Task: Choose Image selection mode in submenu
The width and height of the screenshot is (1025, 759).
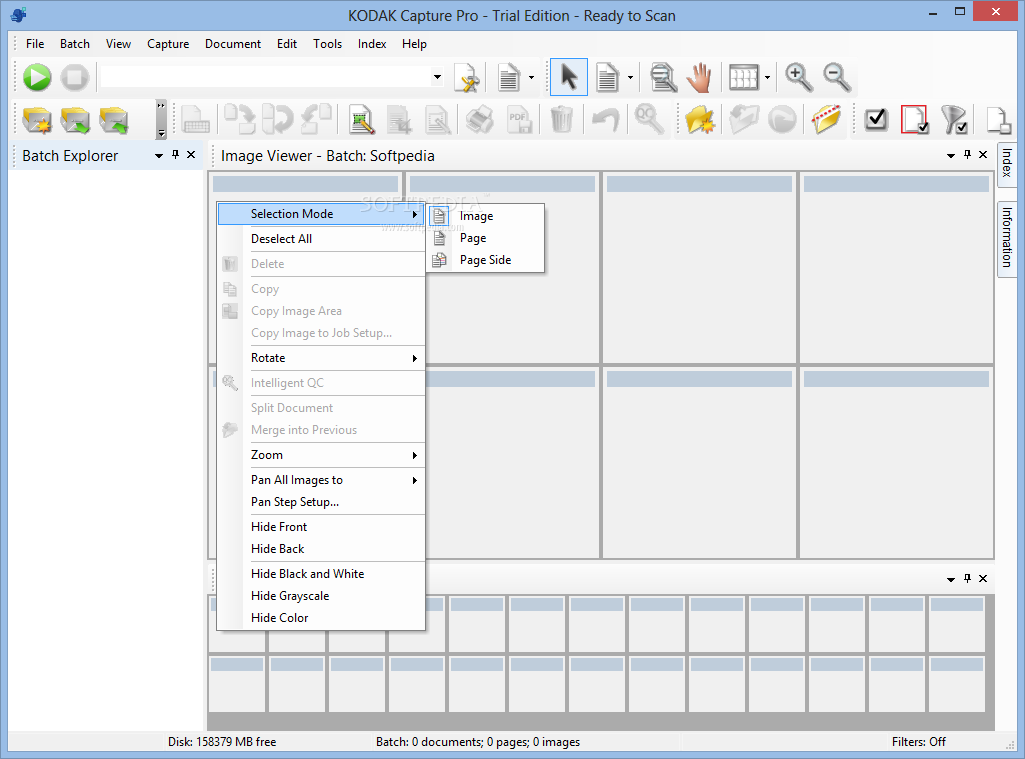Action: (x=485, y=216)
